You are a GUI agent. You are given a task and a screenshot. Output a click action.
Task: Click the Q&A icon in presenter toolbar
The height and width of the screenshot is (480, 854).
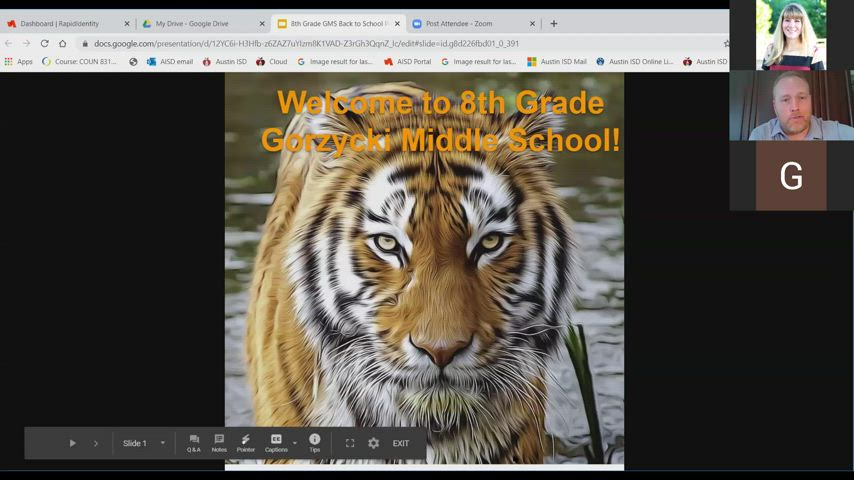(194, 442)
